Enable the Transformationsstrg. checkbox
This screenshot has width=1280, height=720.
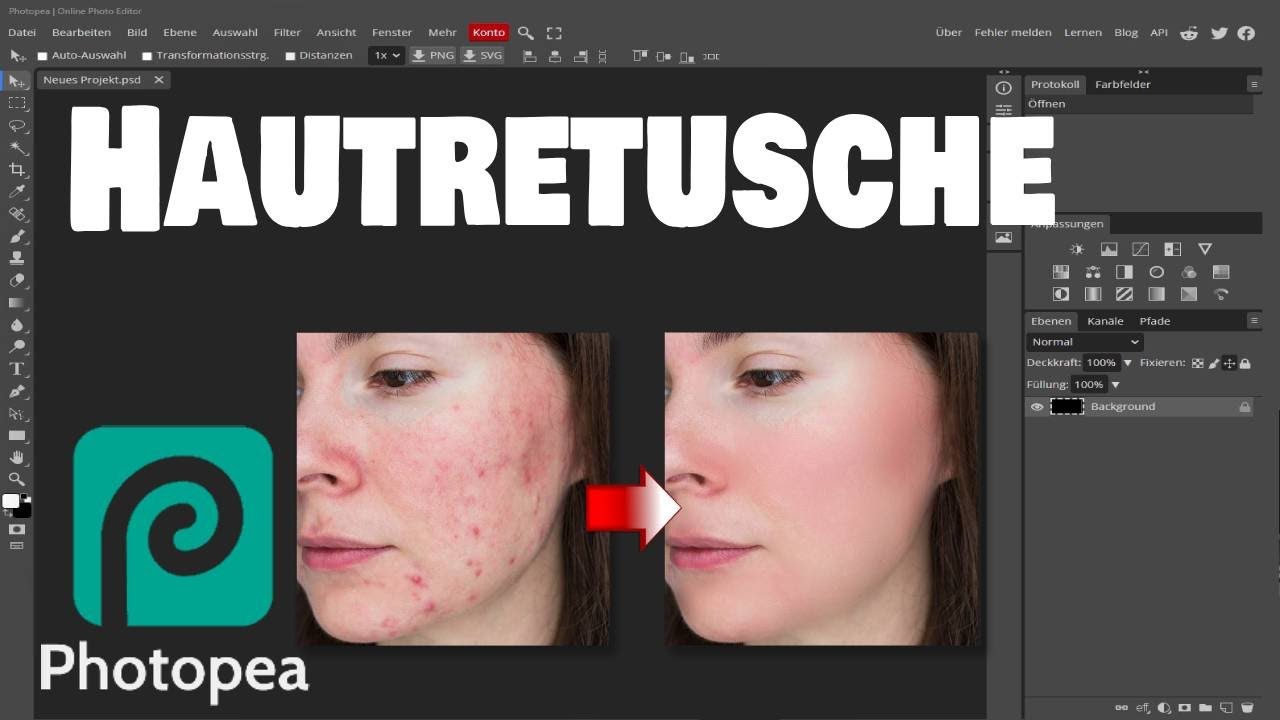click(147, 56)
